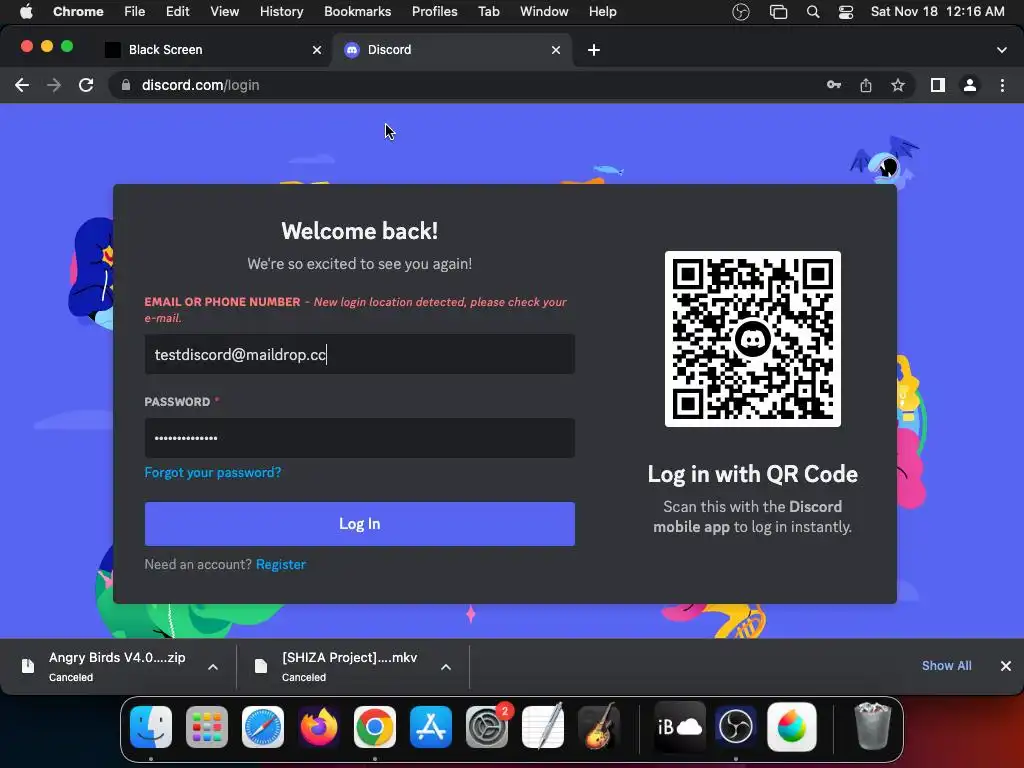
Task: Reload the Discord login page
Action: (86, 85)
